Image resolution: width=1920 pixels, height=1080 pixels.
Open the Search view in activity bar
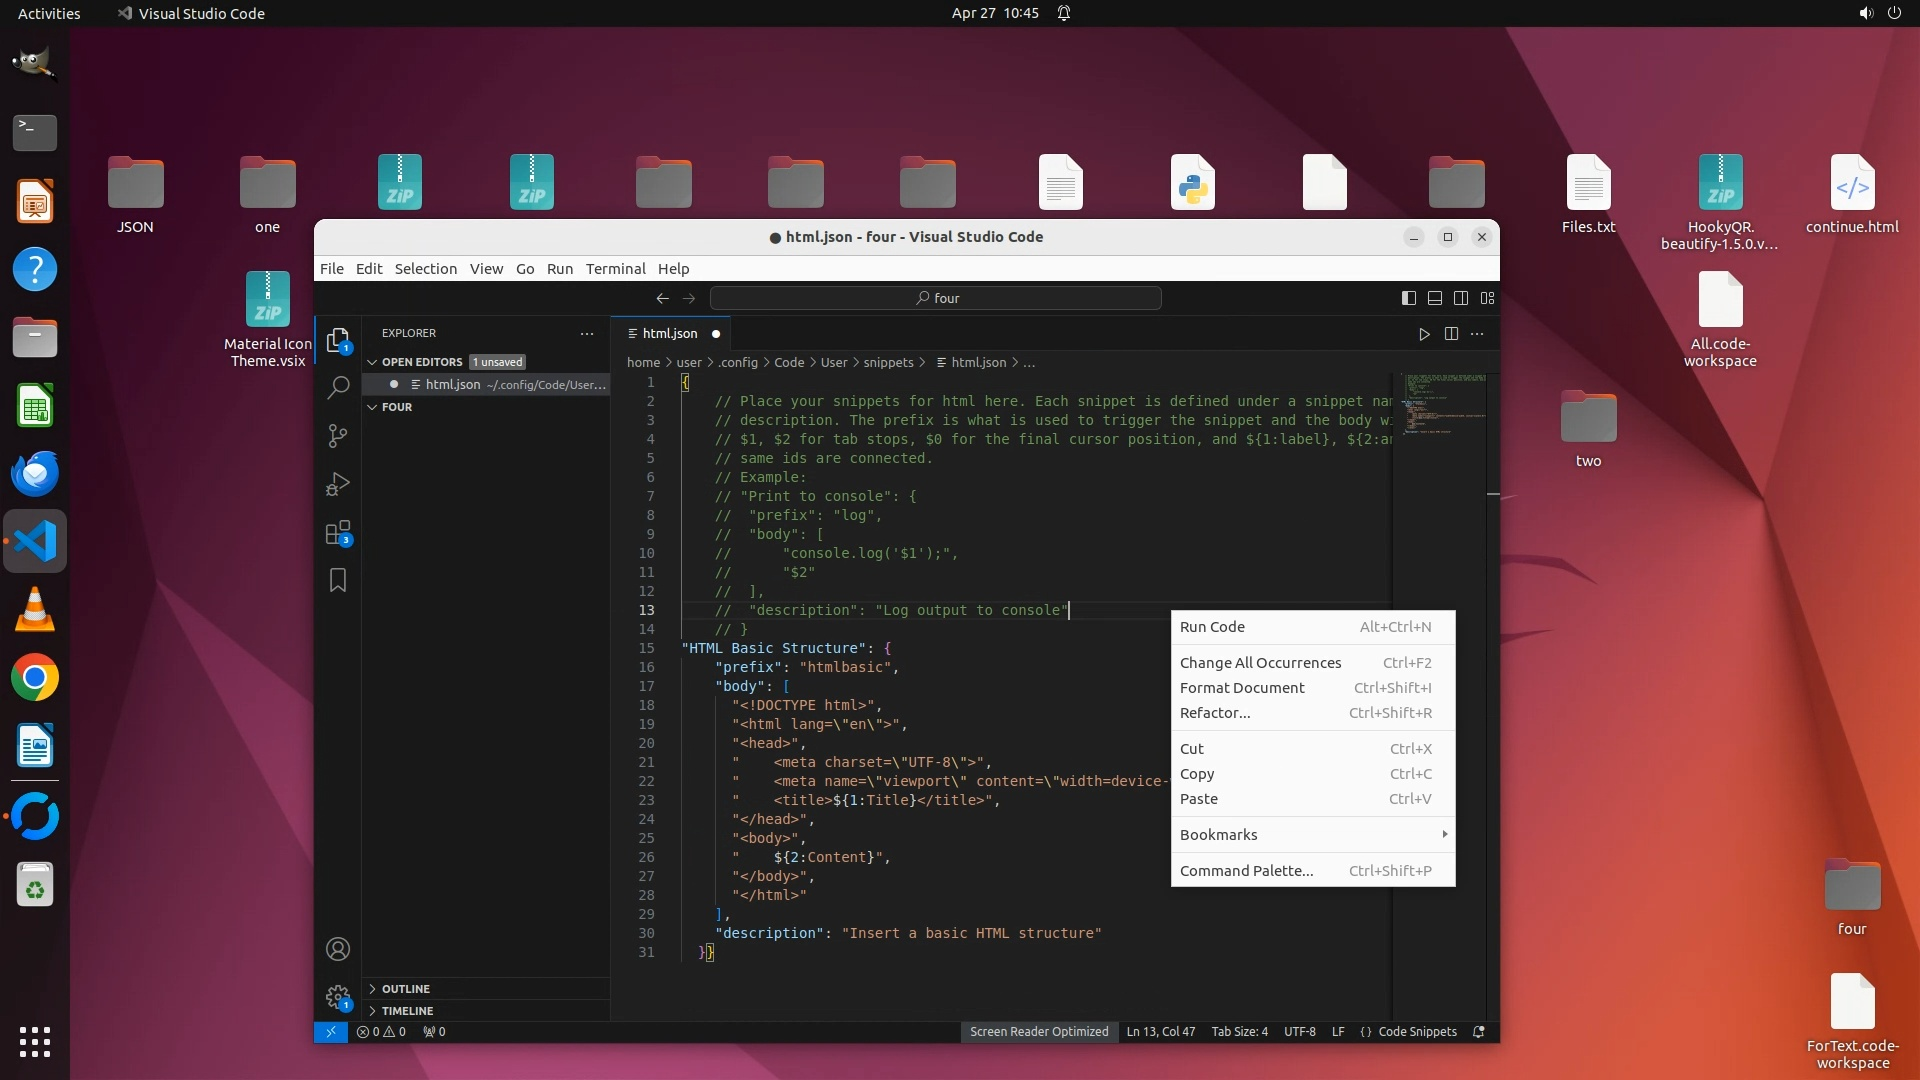(x=338, y=387)
